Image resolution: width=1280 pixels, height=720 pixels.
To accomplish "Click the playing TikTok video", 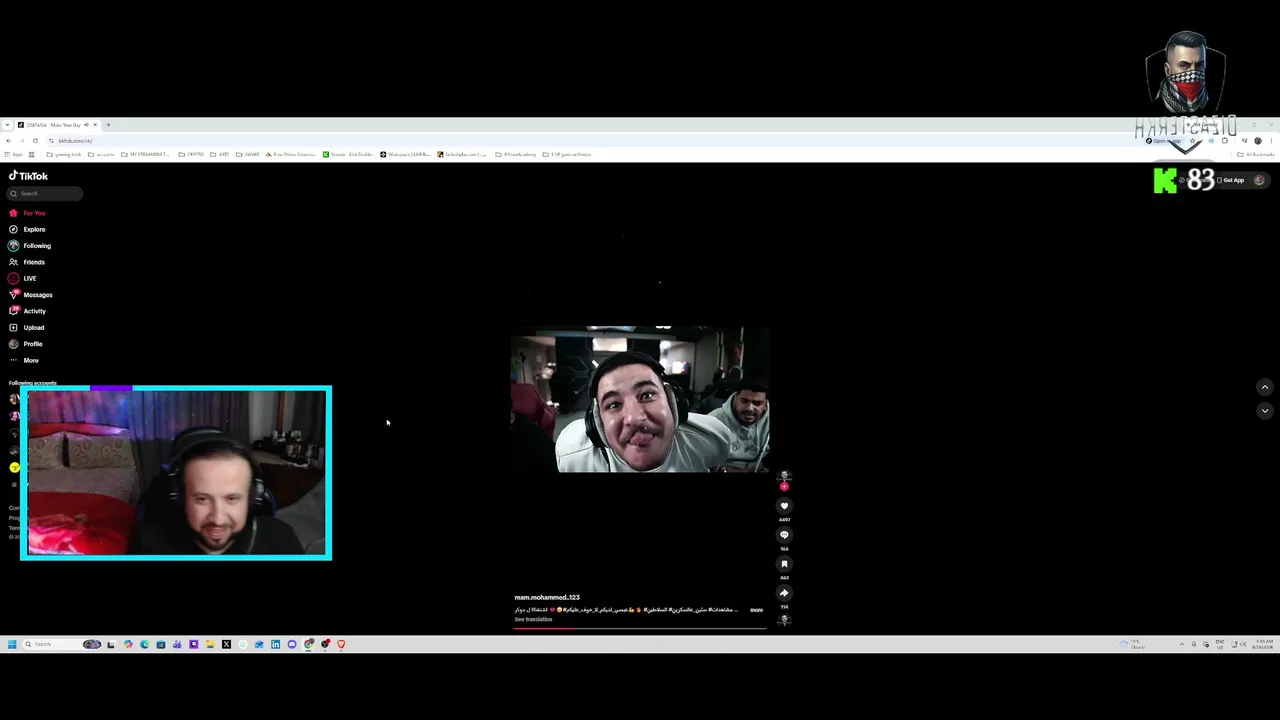I will point(640,399).
